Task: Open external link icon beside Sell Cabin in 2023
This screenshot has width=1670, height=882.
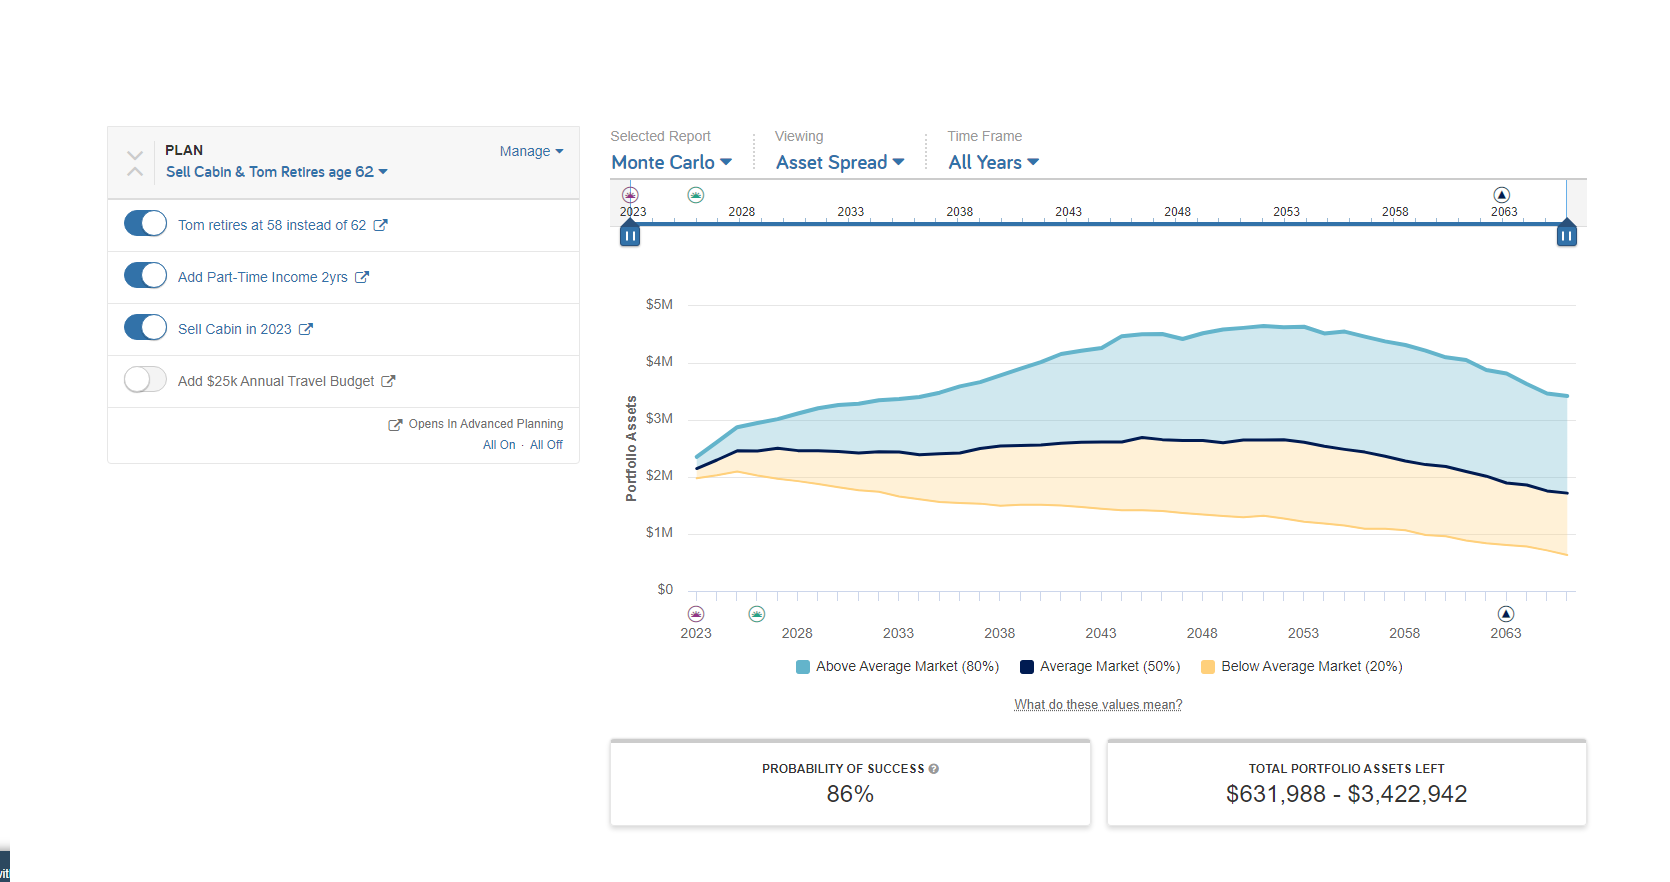Action: click(306, 329)
